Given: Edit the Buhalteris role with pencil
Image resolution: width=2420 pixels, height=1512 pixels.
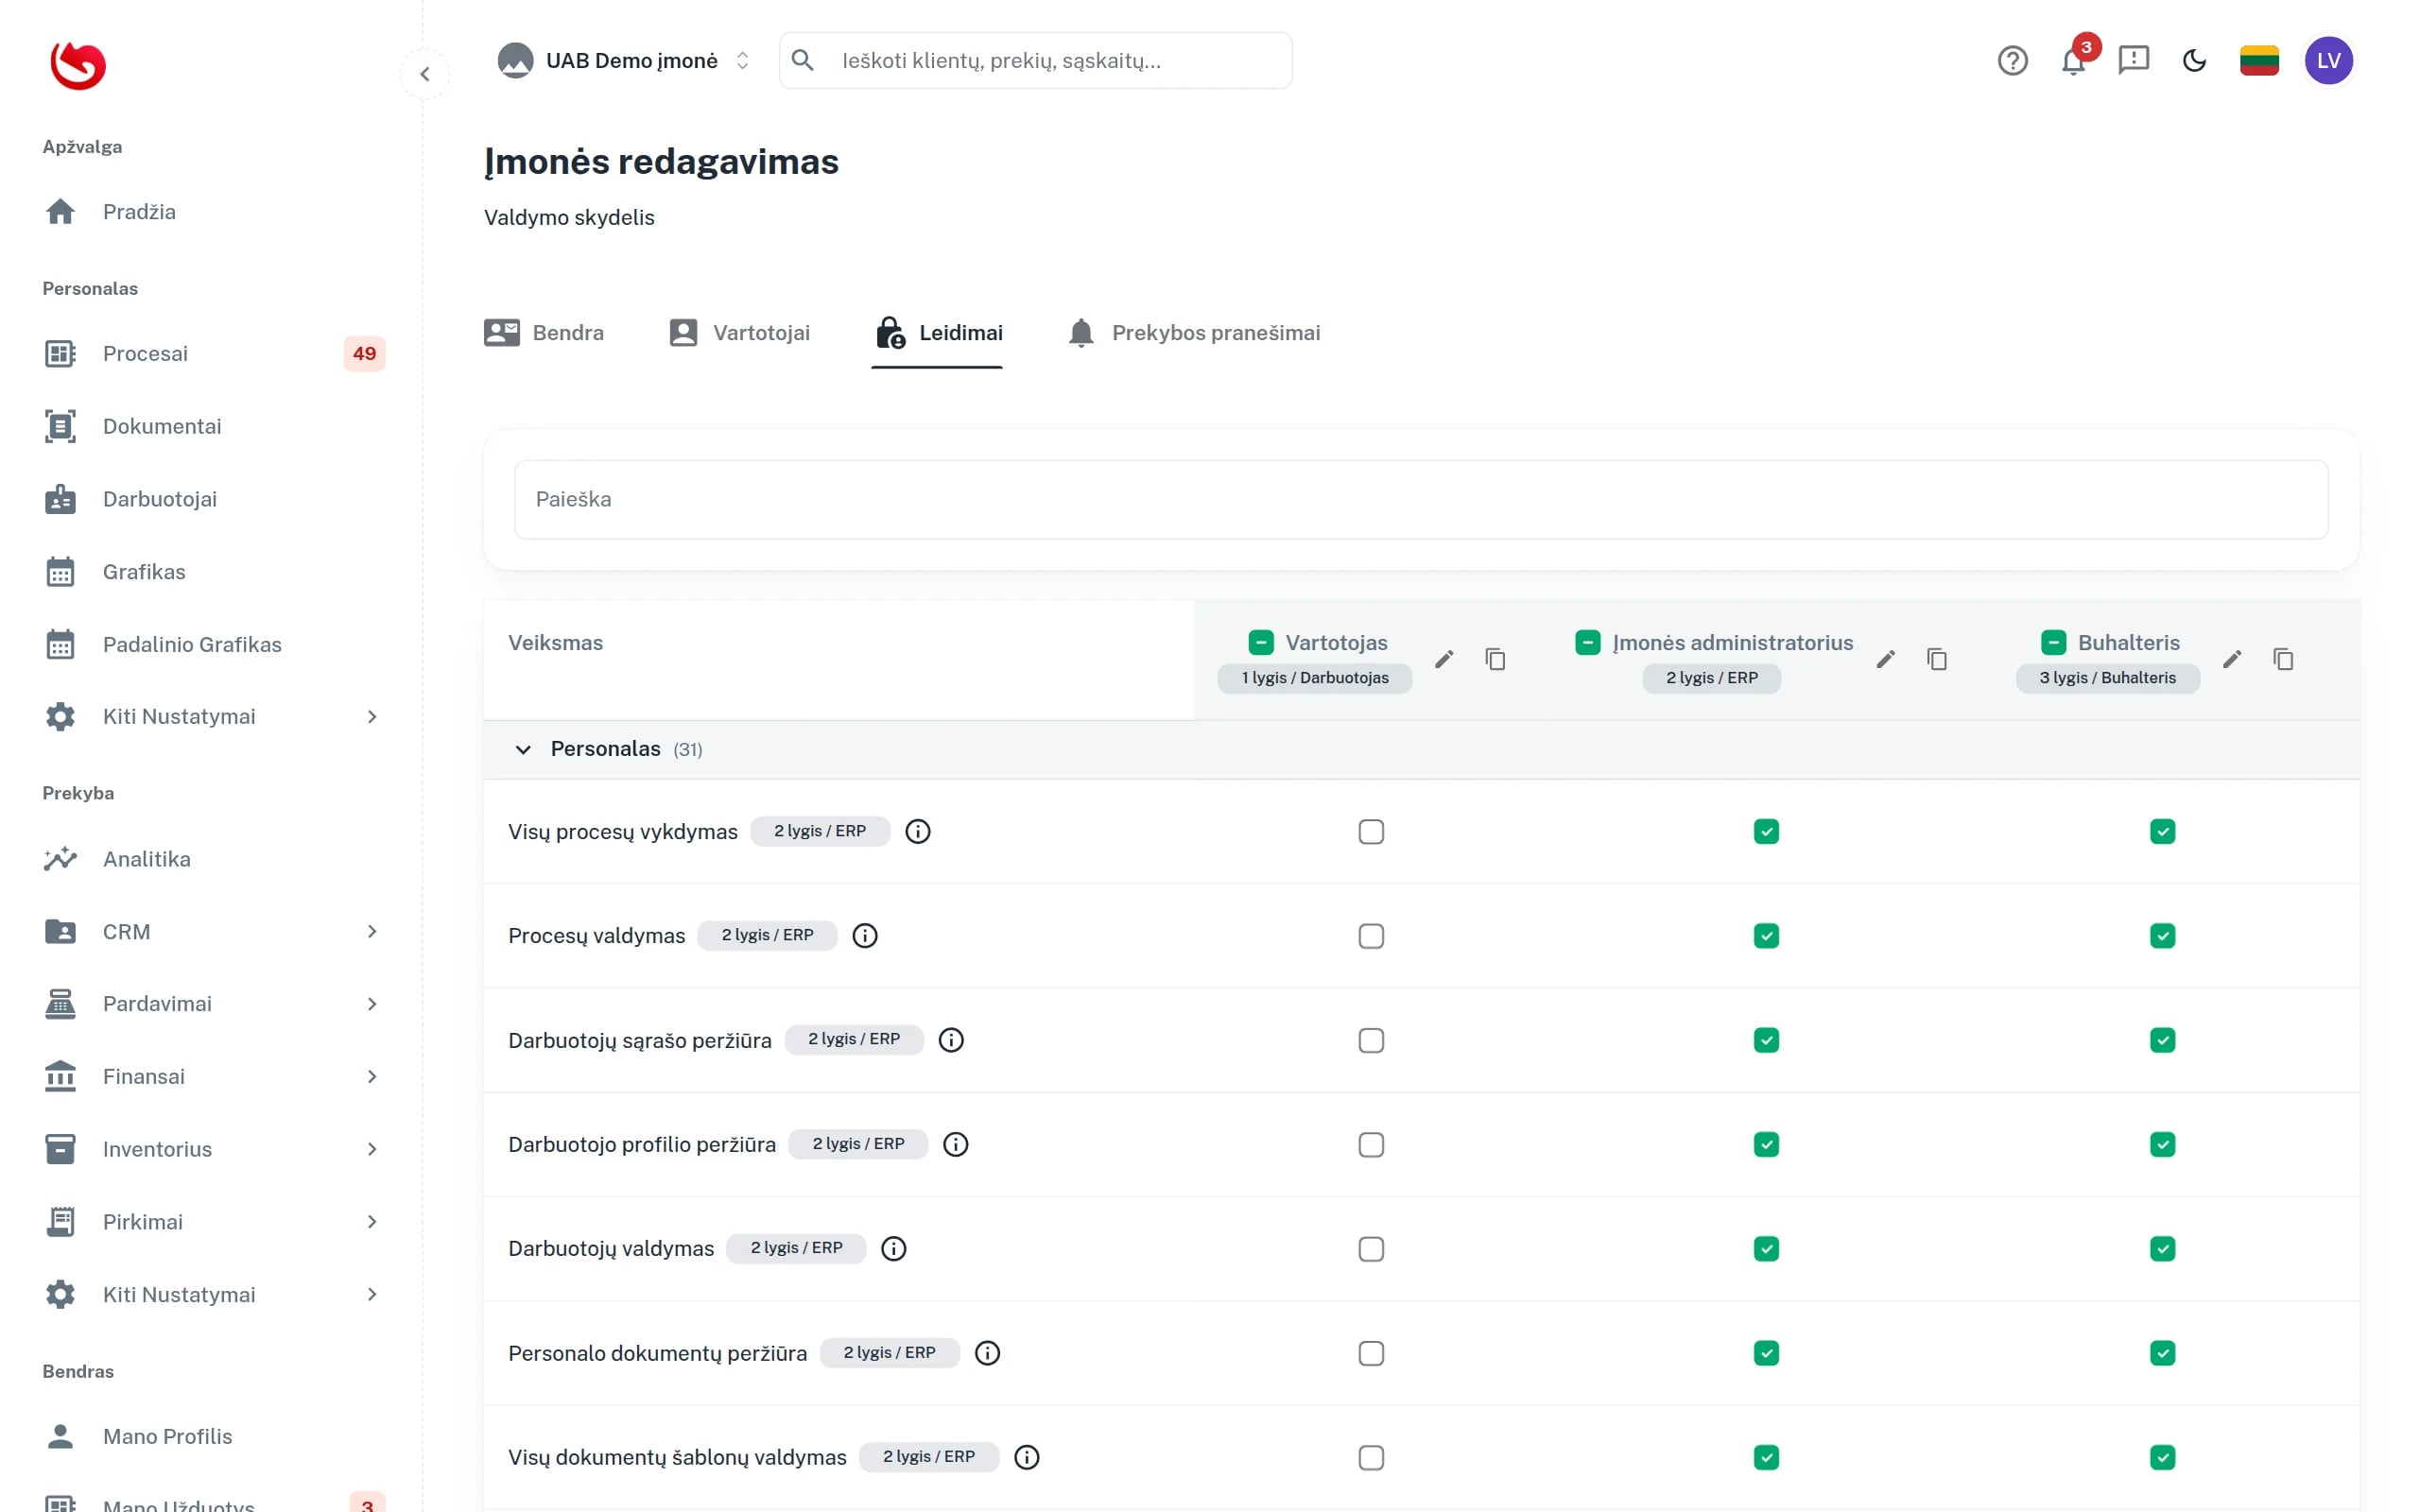Looking at the screenshot, I should pos(2232,659).
